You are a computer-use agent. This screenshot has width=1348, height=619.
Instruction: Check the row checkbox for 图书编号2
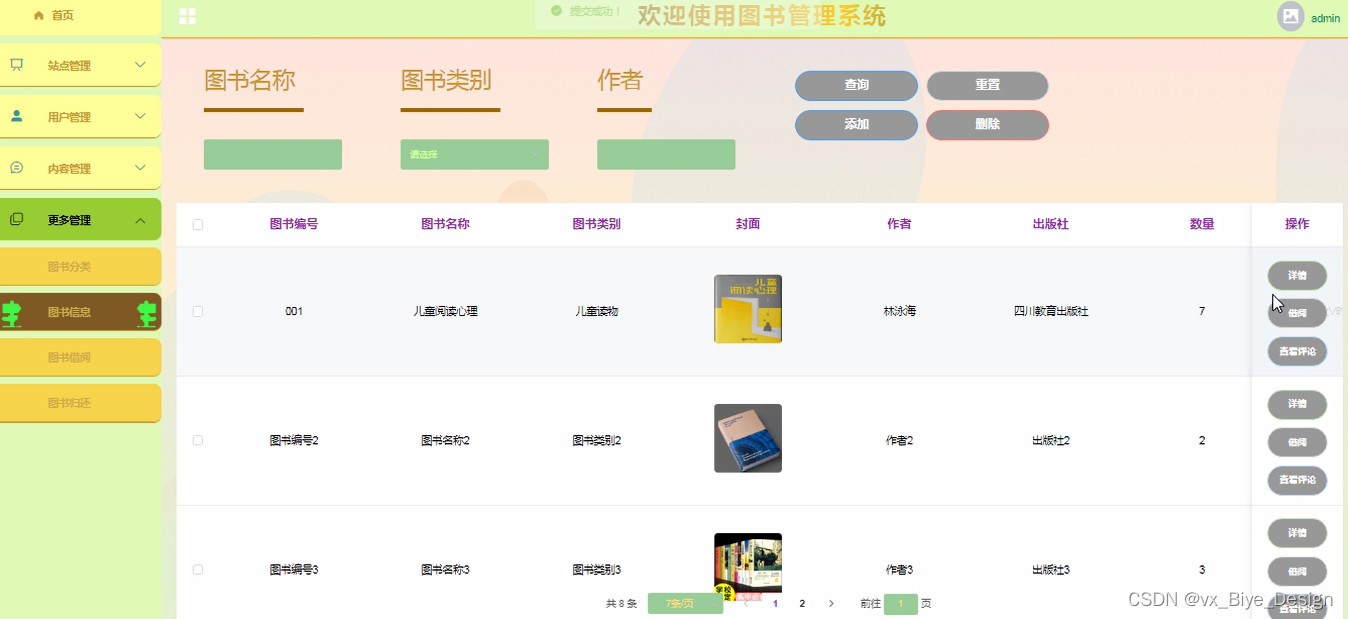pos(198,441)
